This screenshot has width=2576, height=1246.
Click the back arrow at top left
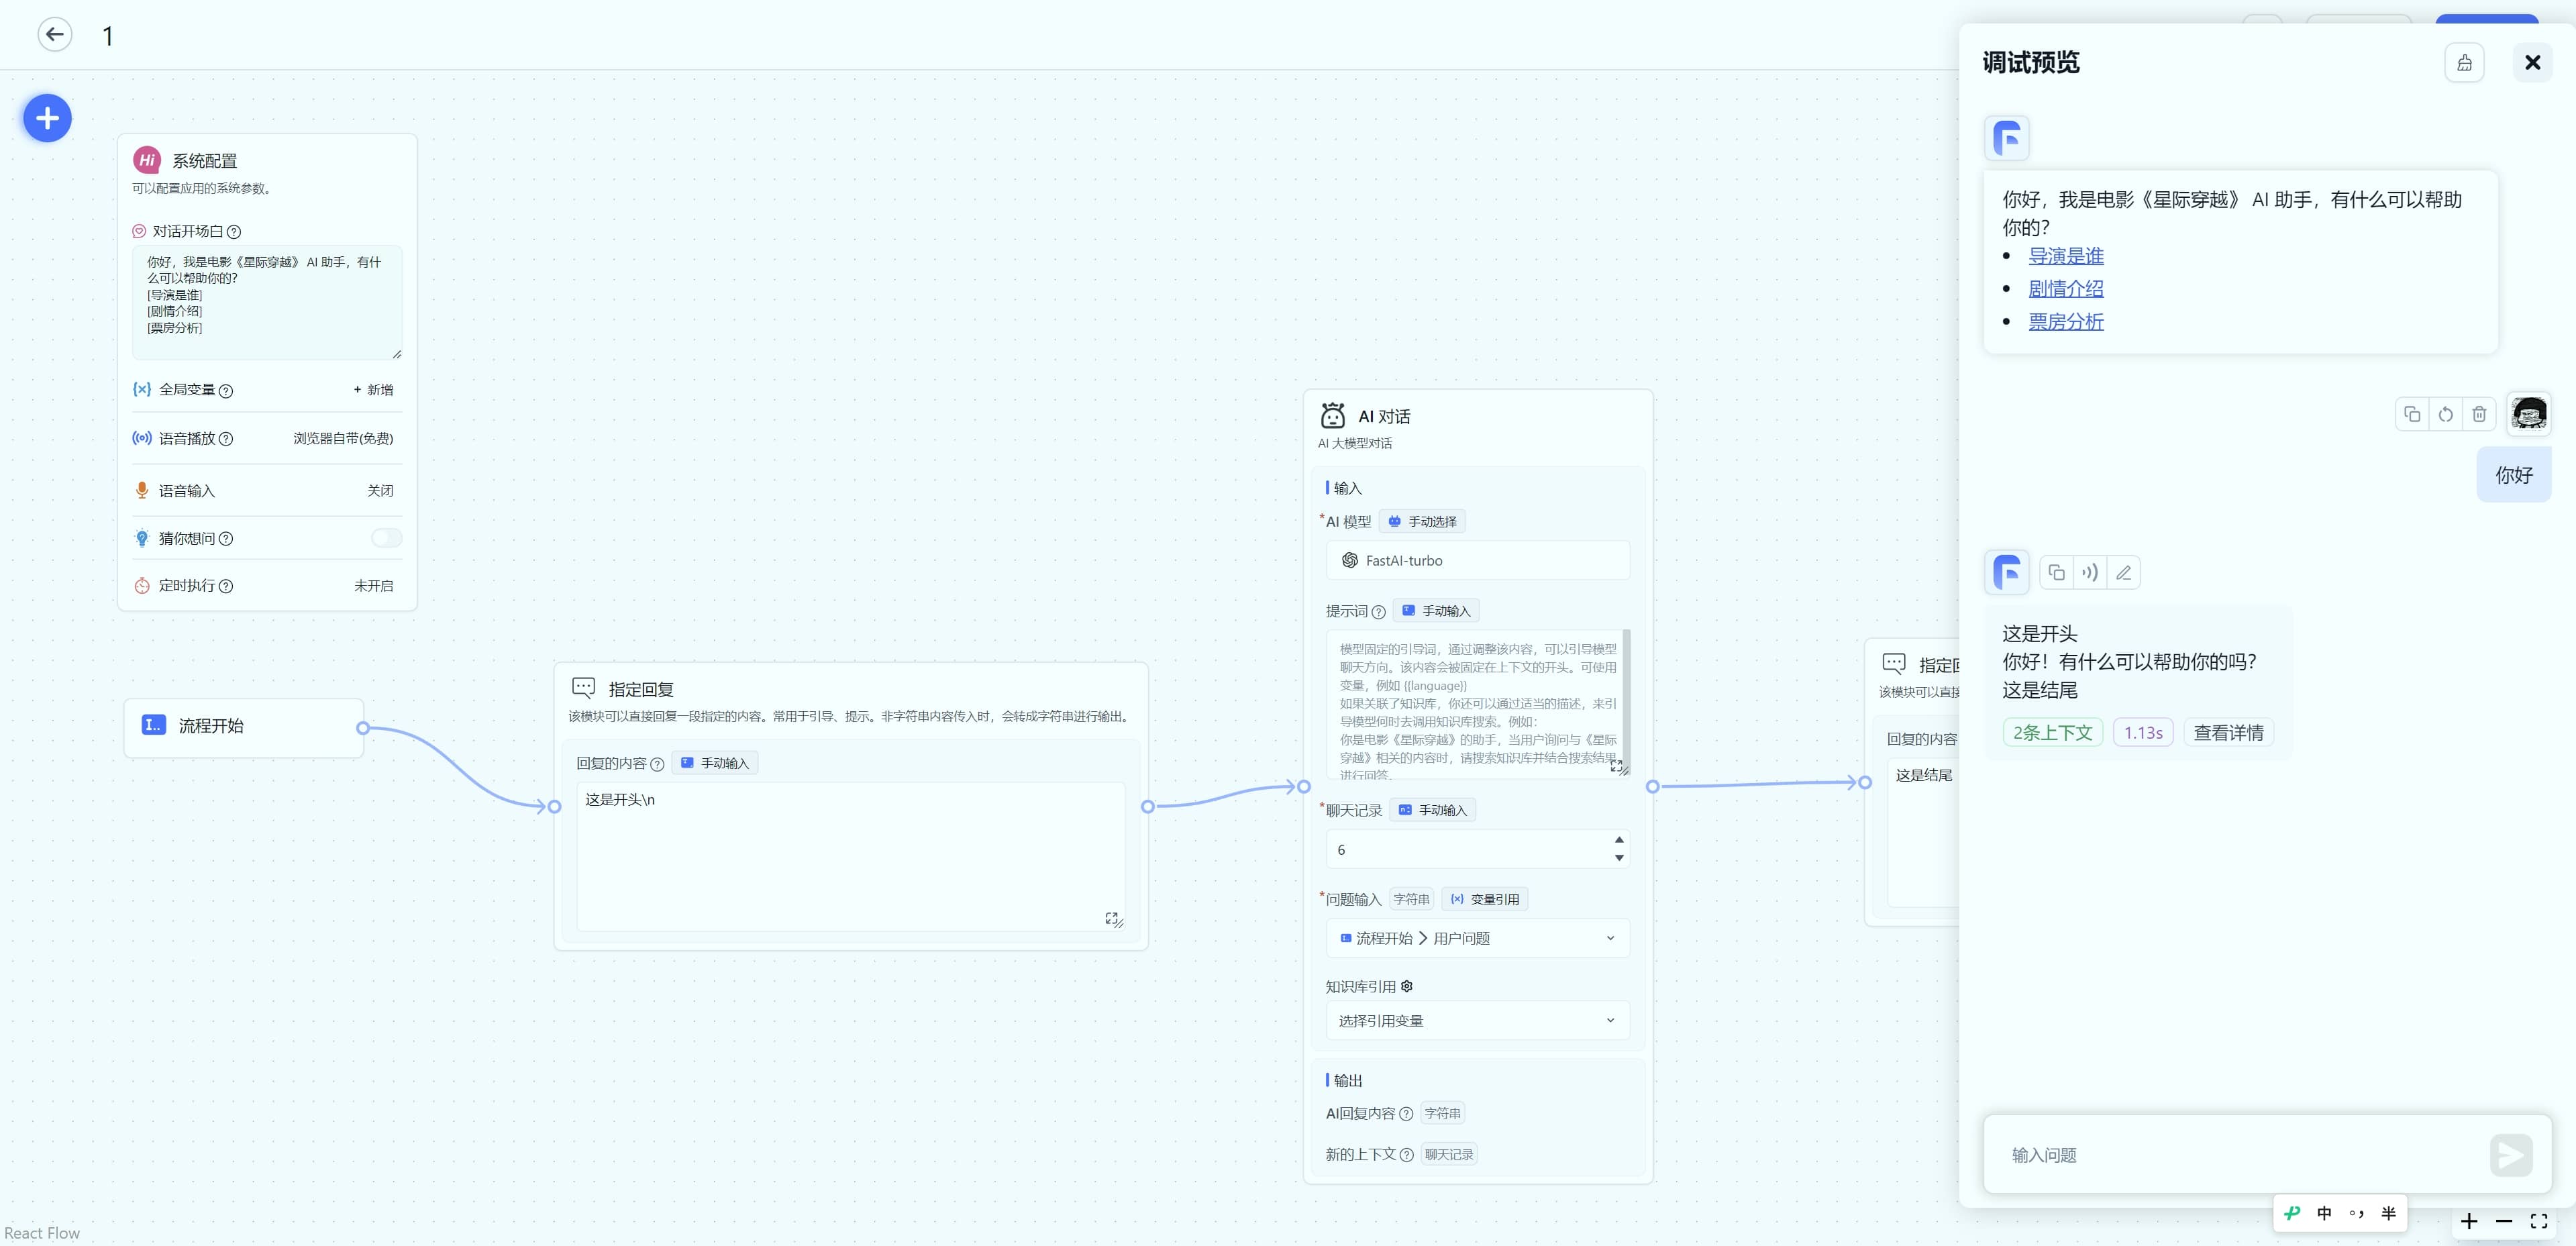(55, 35)
